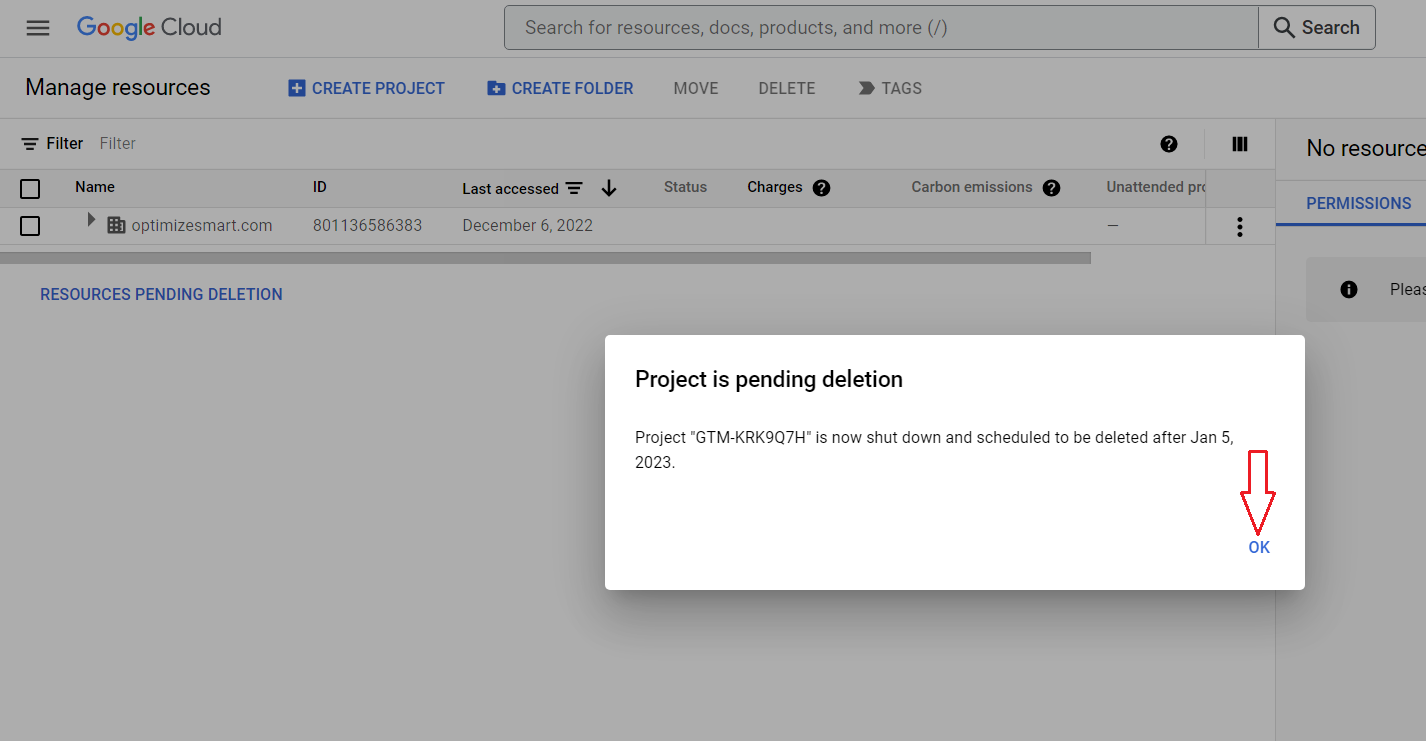Expand the optimizesmart.com organization node
The width and height of the screenshot is (1426, 741).
pyautogui.click(x=91, y=220)
